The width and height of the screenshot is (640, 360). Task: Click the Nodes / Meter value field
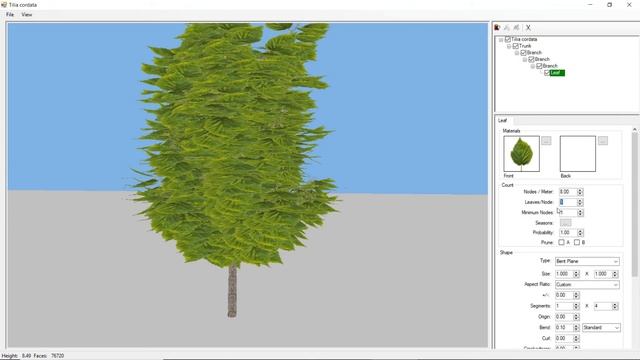click(567, 191)
